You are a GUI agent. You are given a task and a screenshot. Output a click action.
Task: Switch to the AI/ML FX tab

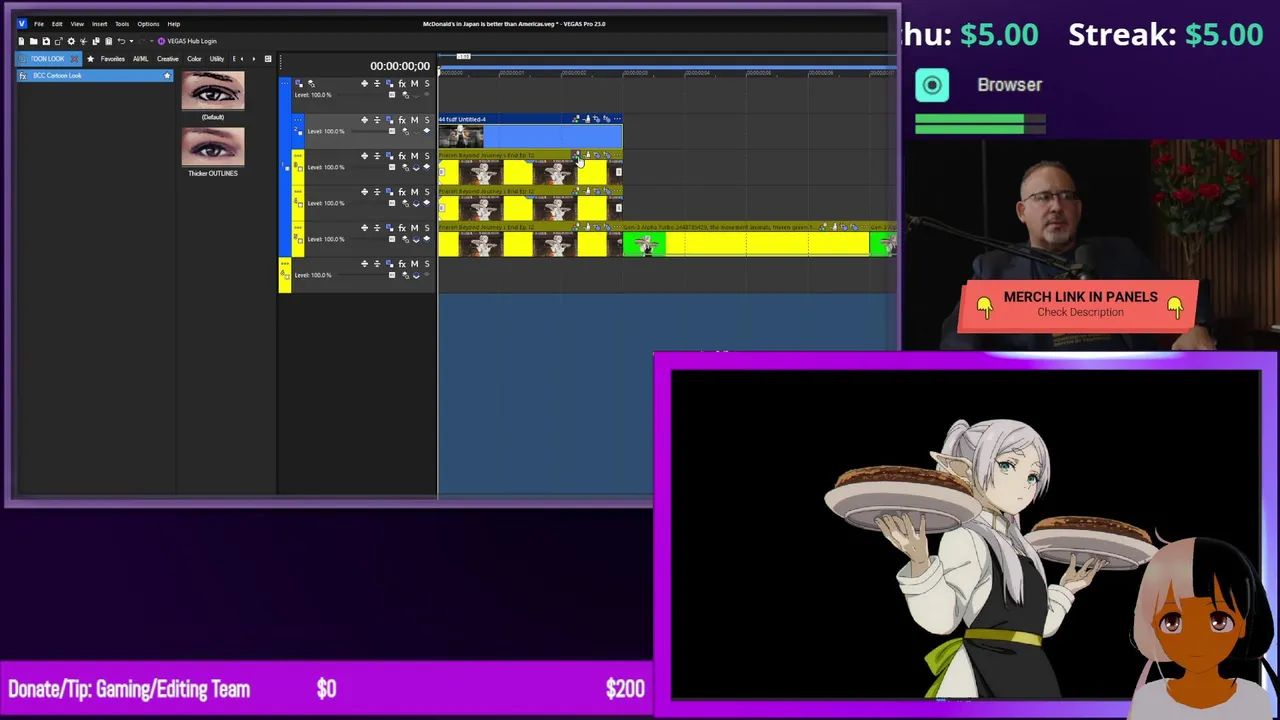141,59
